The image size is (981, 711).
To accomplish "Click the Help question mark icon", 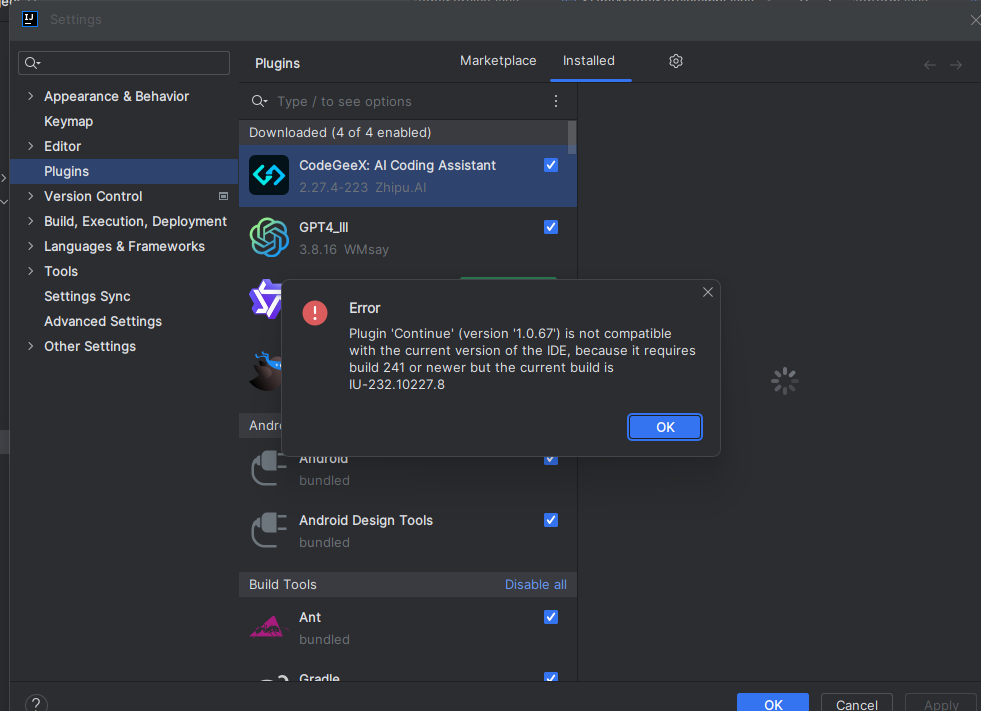I will click(36, 704).
